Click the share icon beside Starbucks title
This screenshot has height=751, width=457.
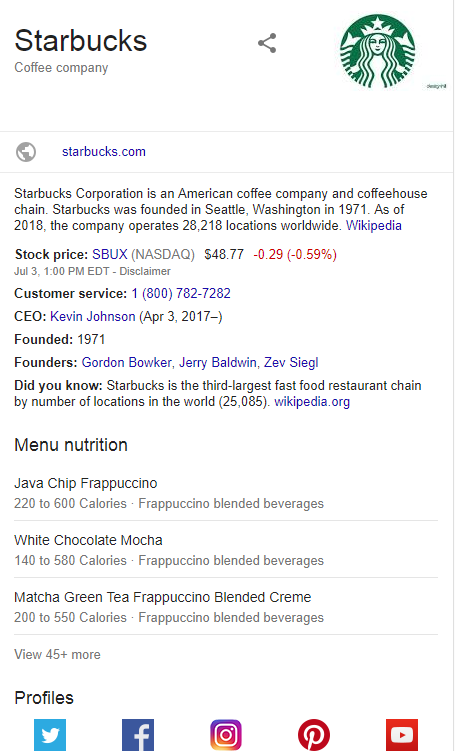pos(267,43)
